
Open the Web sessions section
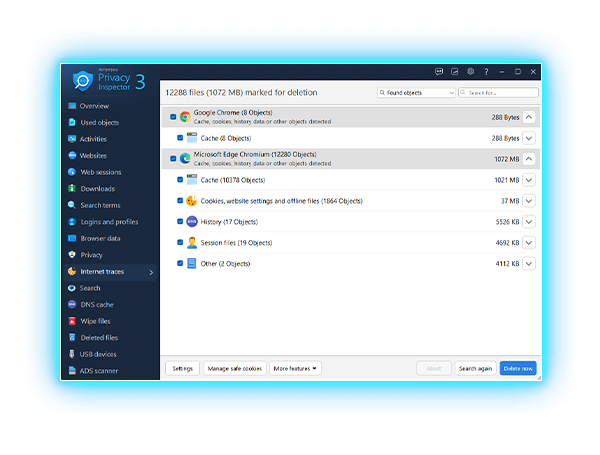[x=100, y=172]
